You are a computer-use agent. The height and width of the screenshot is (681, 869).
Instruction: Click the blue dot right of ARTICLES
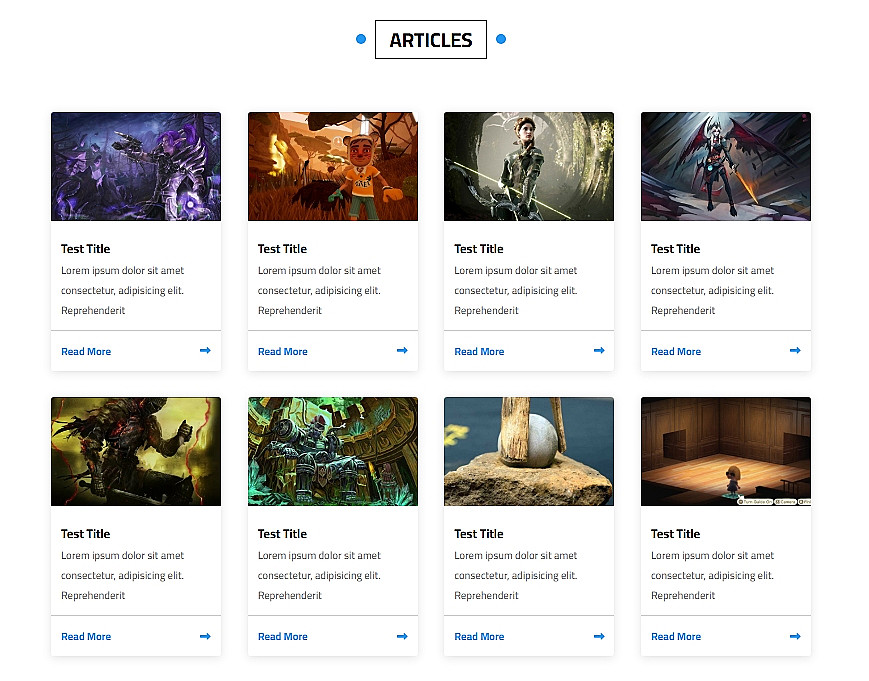[501, 39]
